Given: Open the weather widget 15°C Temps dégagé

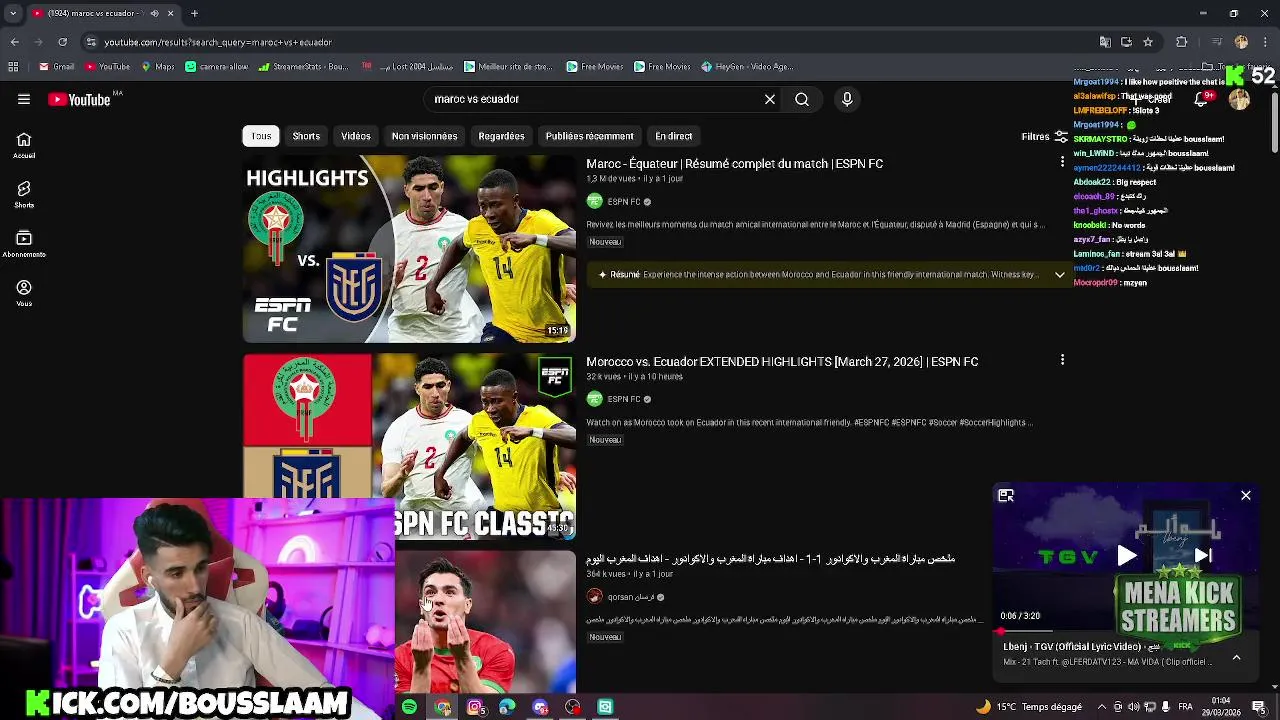Looking at the screenshot, I should (x=1030, y=707).
